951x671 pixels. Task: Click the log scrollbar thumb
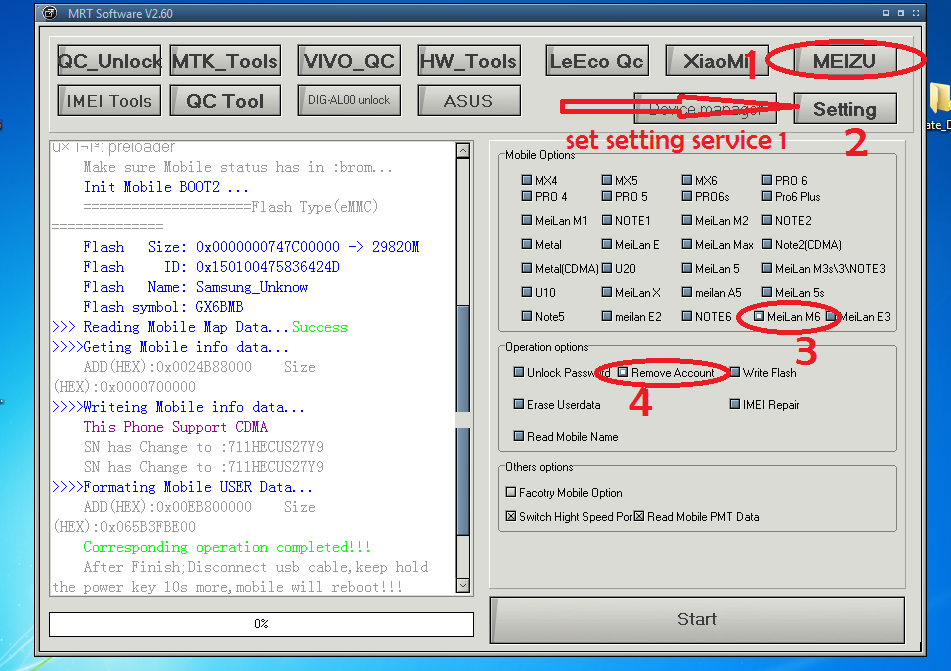pyautogui.click(x=463, y=422)
